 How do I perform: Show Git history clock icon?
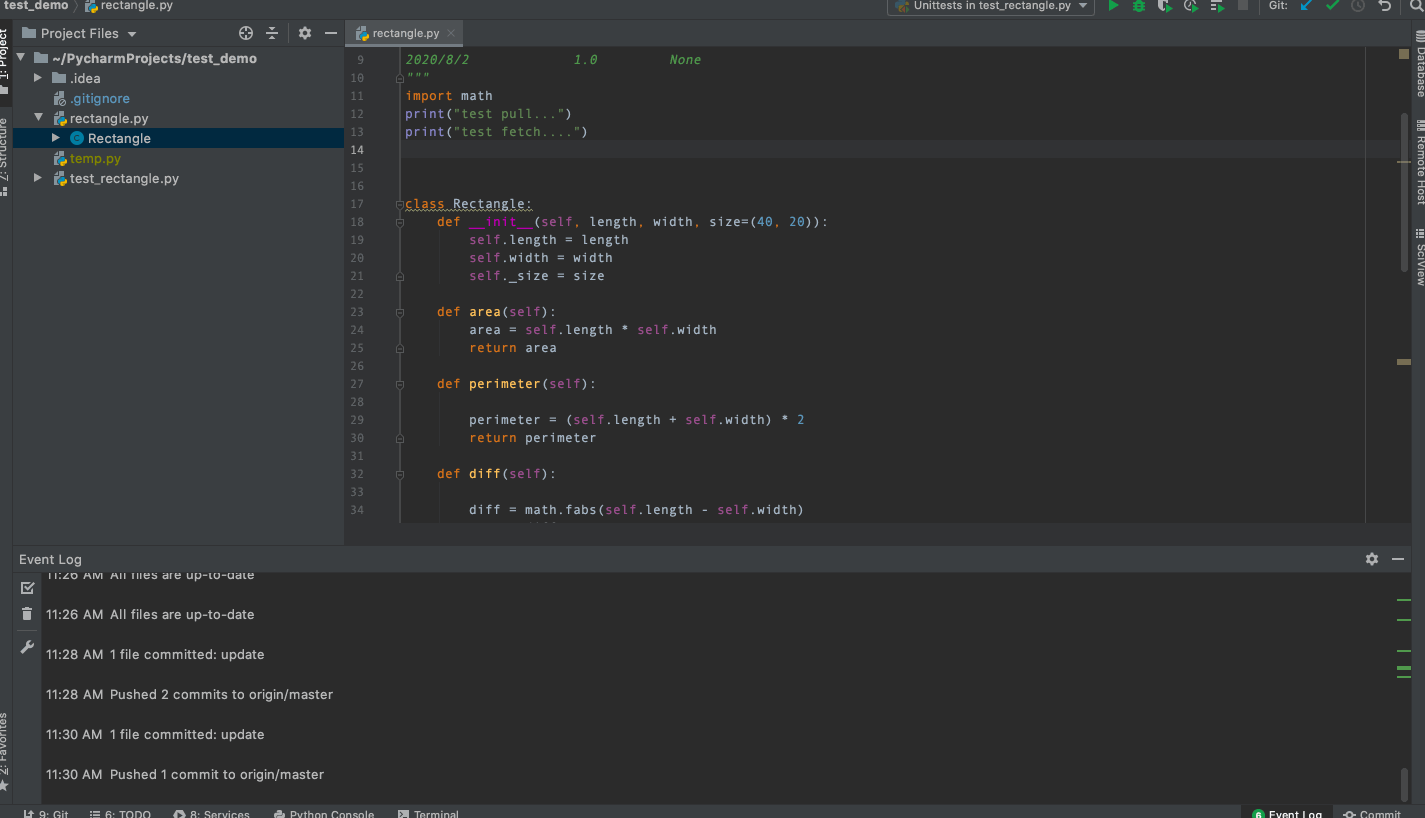click(1357, 6)
